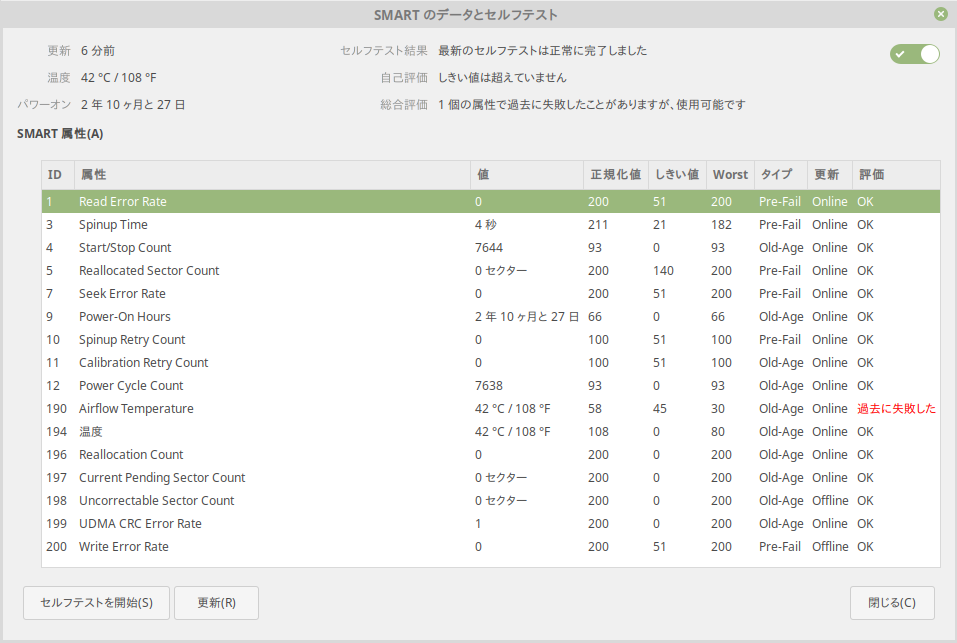Select the Spinup Time attribute row
Screen dimensions: 957x643
[x=491, y=225]
